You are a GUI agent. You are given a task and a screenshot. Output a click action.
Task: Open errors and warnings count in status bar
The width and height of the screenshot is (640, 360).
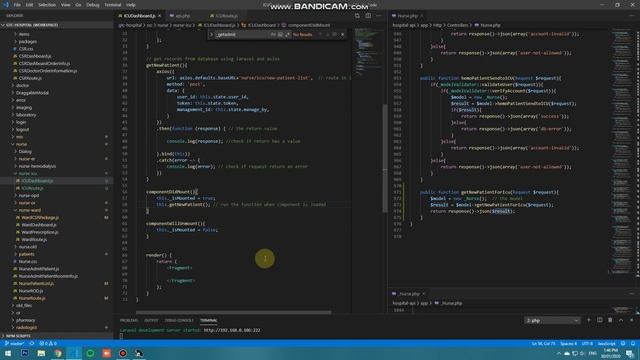tap(48, 344)
